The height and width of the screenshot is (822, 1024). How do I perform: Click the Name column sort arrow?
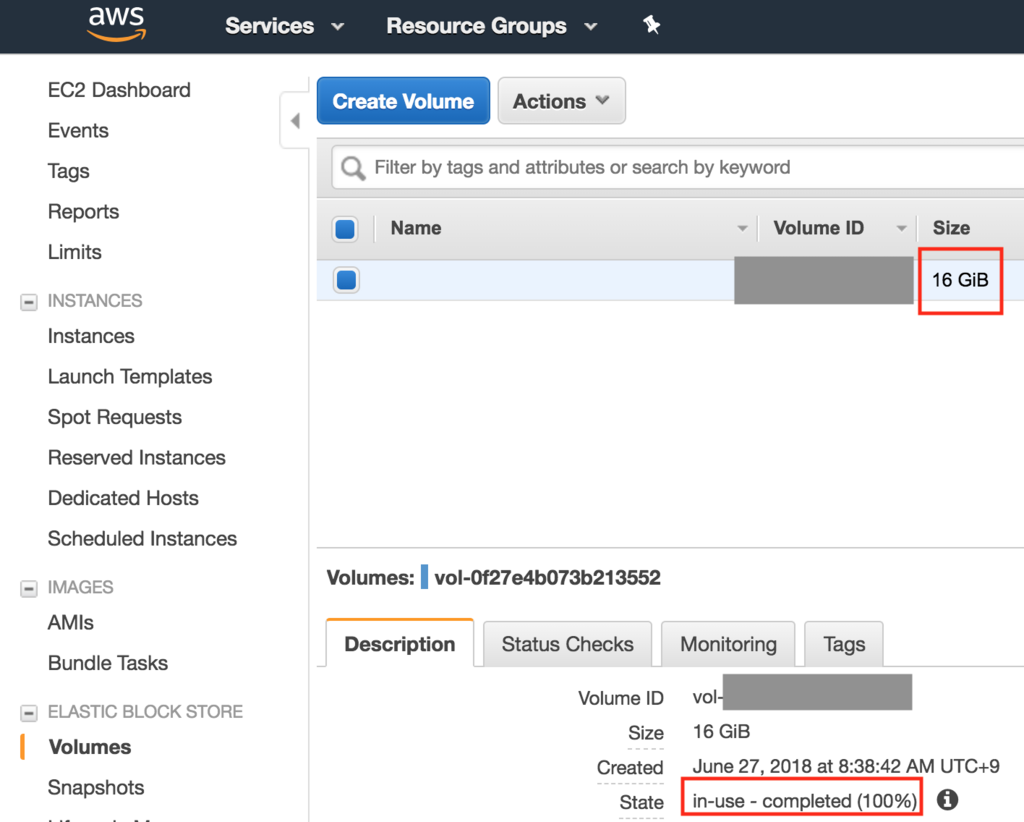[x=742, y=229]
